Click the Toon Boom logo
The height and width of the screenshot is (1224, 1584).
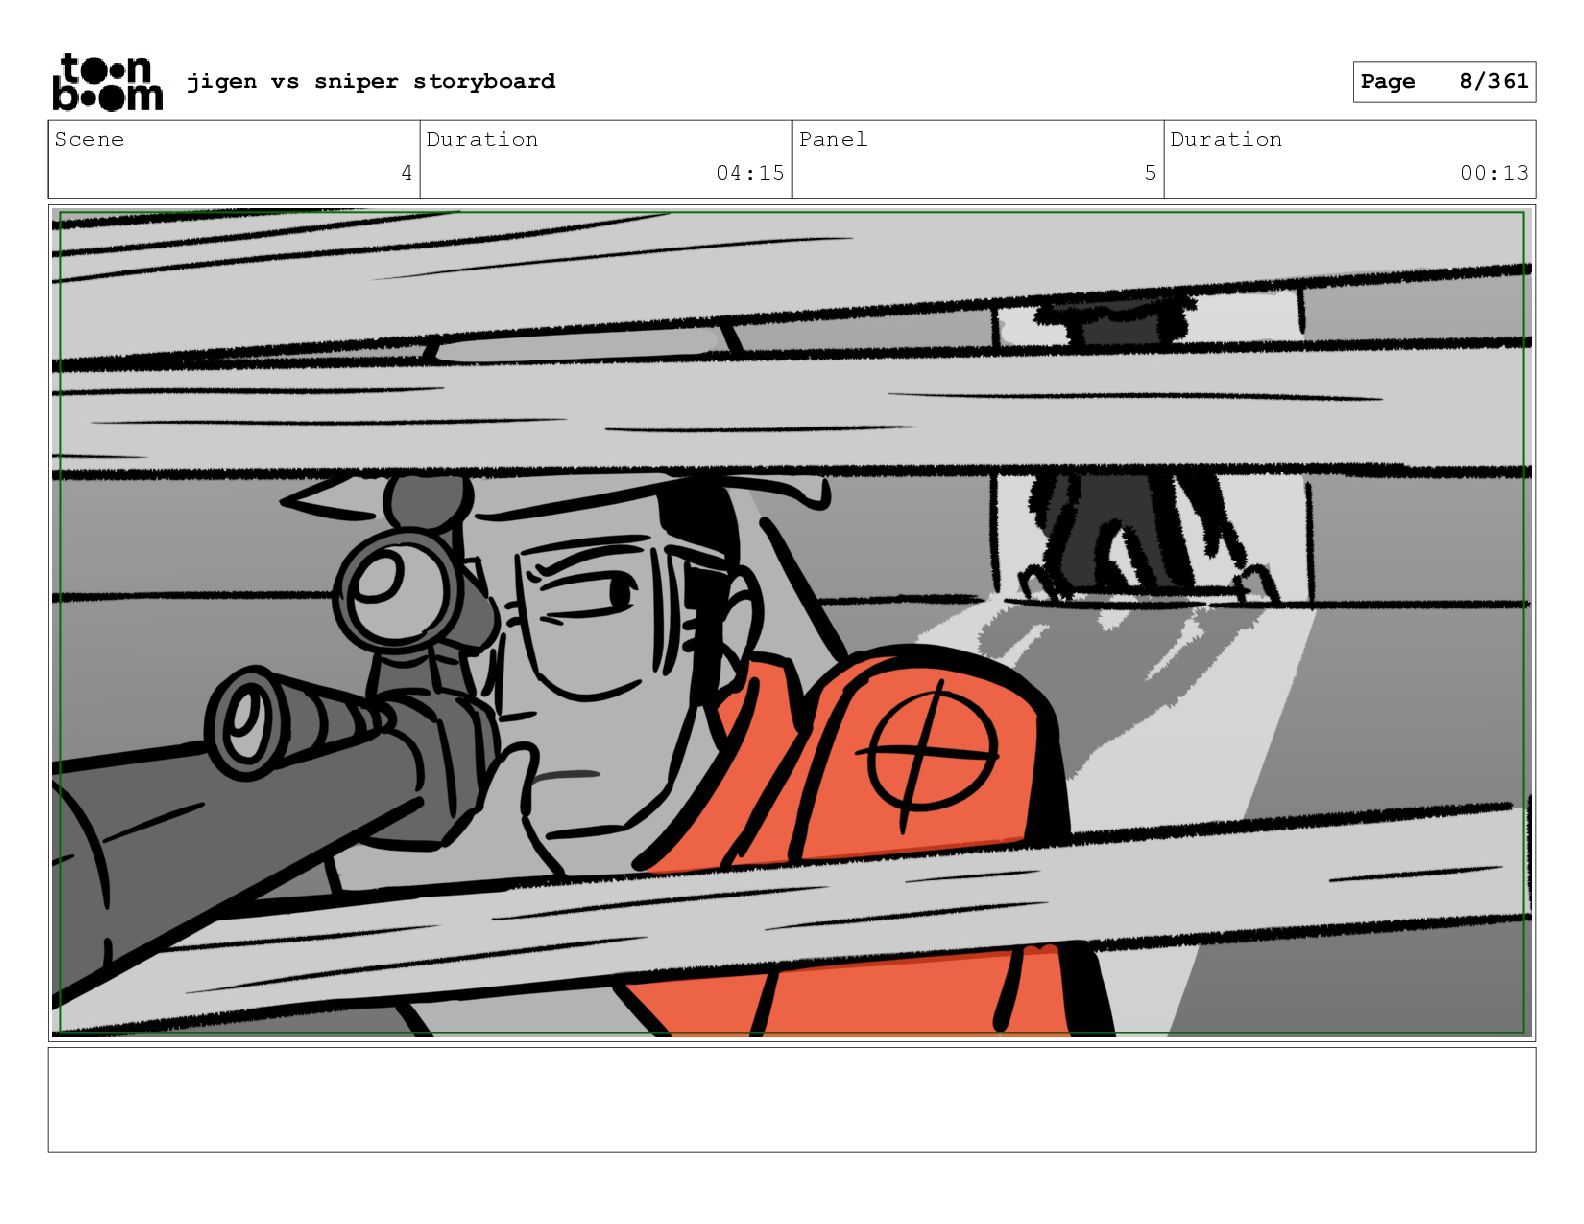[x=107, y=82]
